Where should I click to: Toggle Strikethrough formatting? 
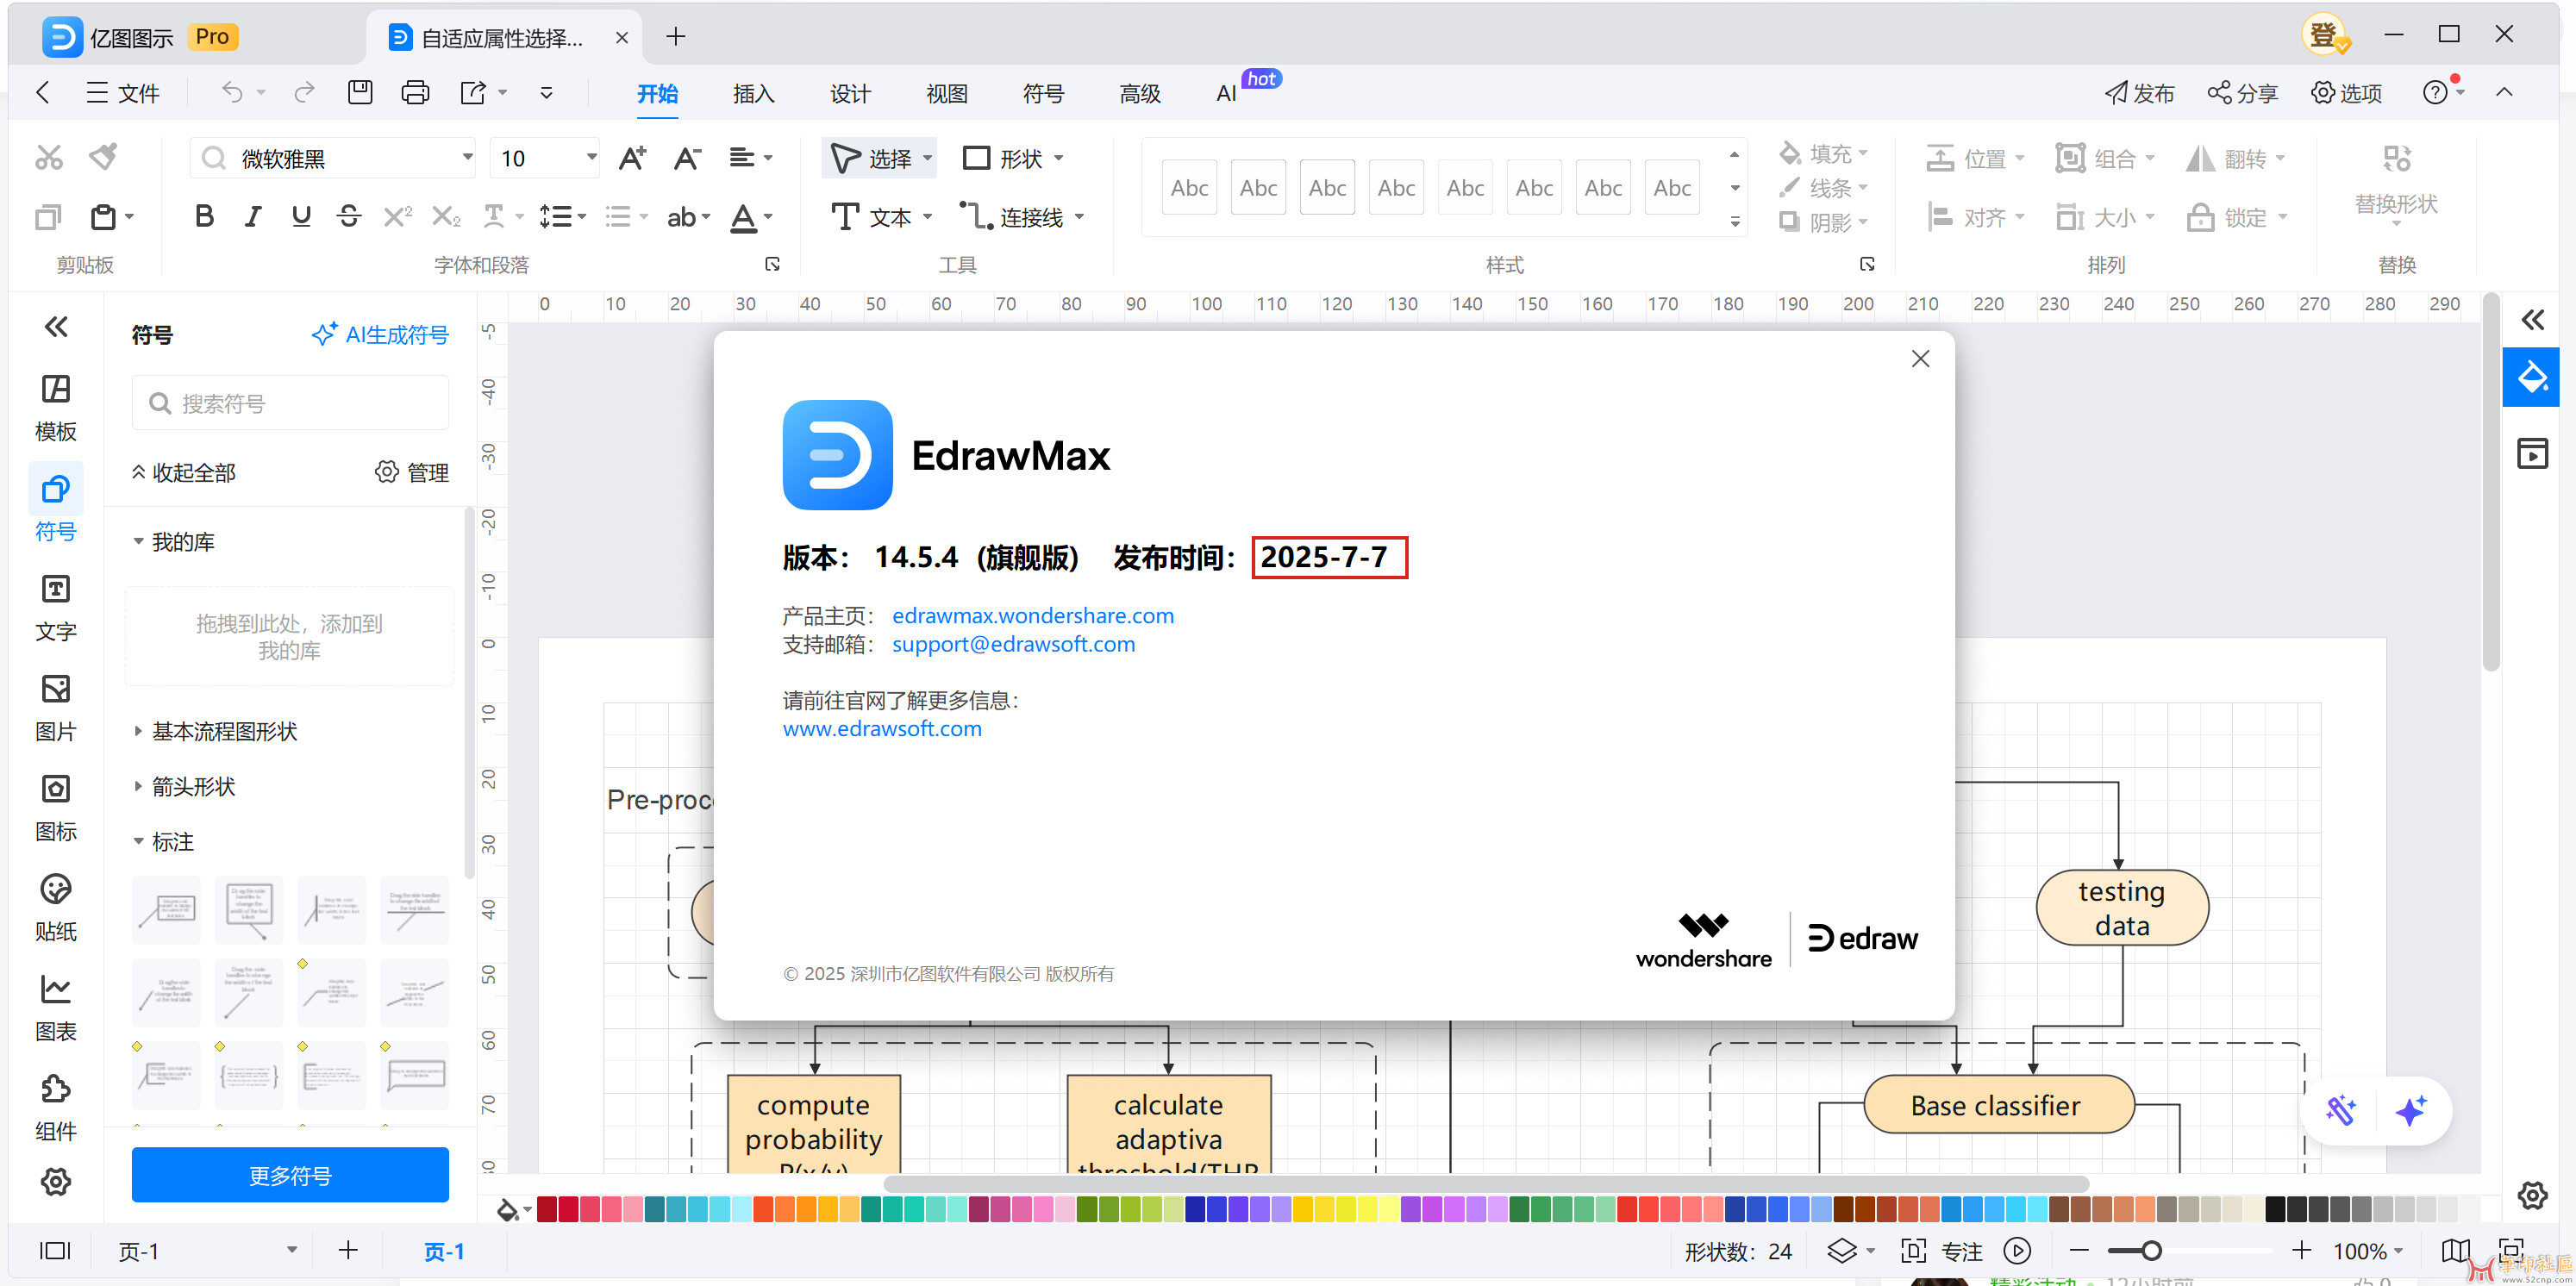point(349,216)
